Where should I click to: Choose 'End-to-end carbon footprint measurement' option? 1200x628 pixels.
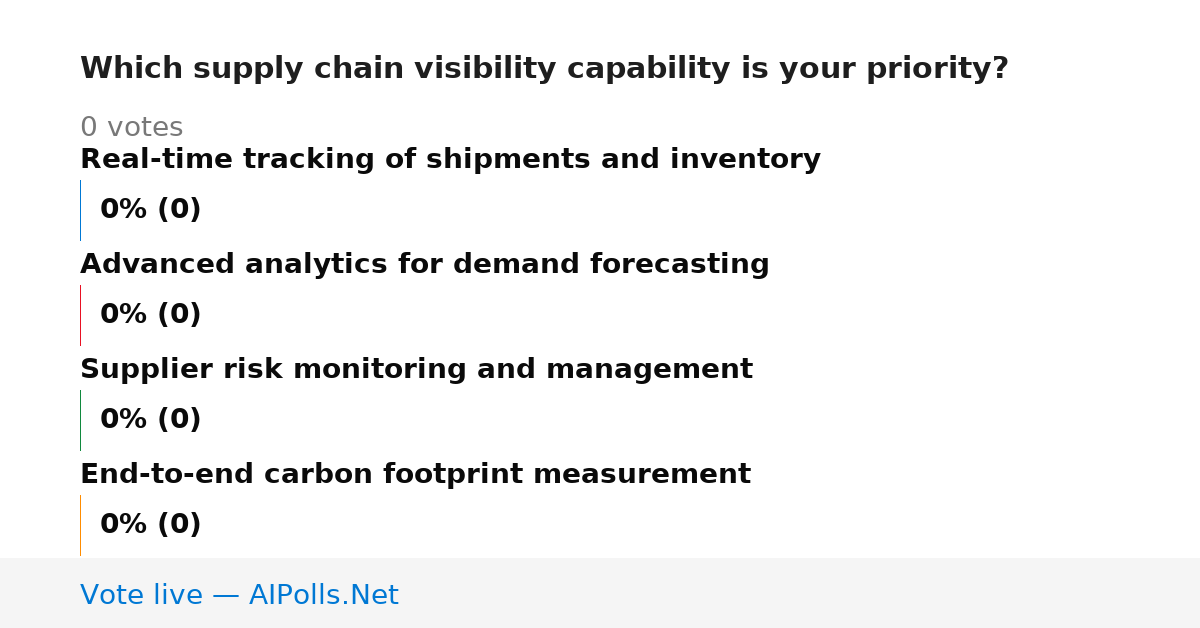(415, 475)
